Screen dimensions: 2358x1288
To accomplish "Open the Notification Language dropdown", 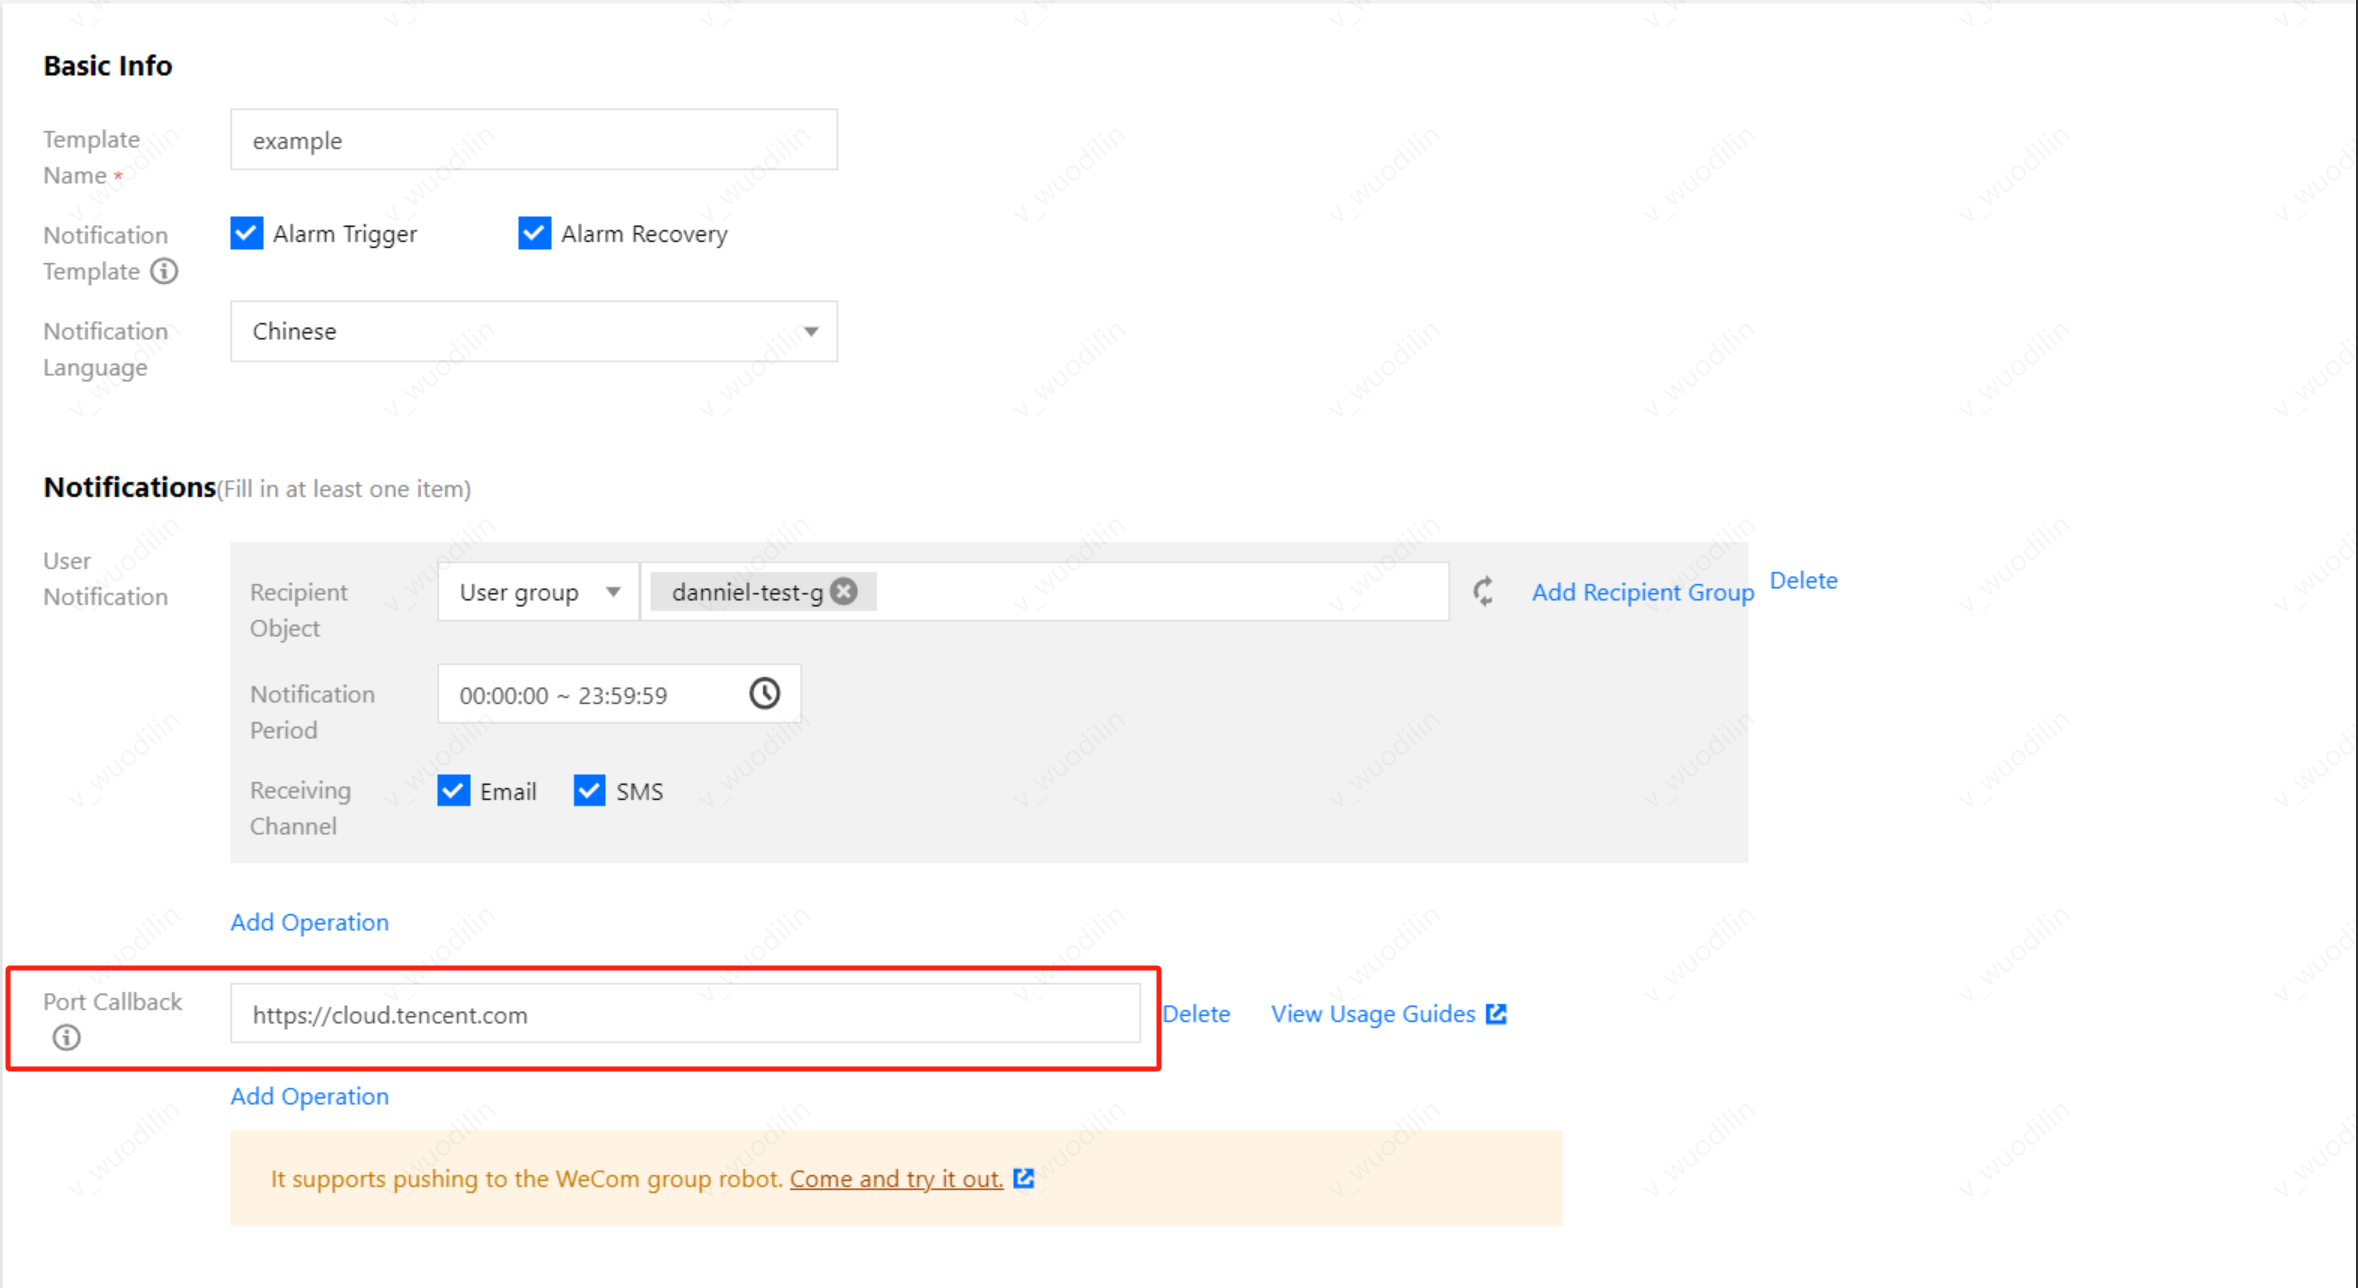I will [x=533, y=331].
